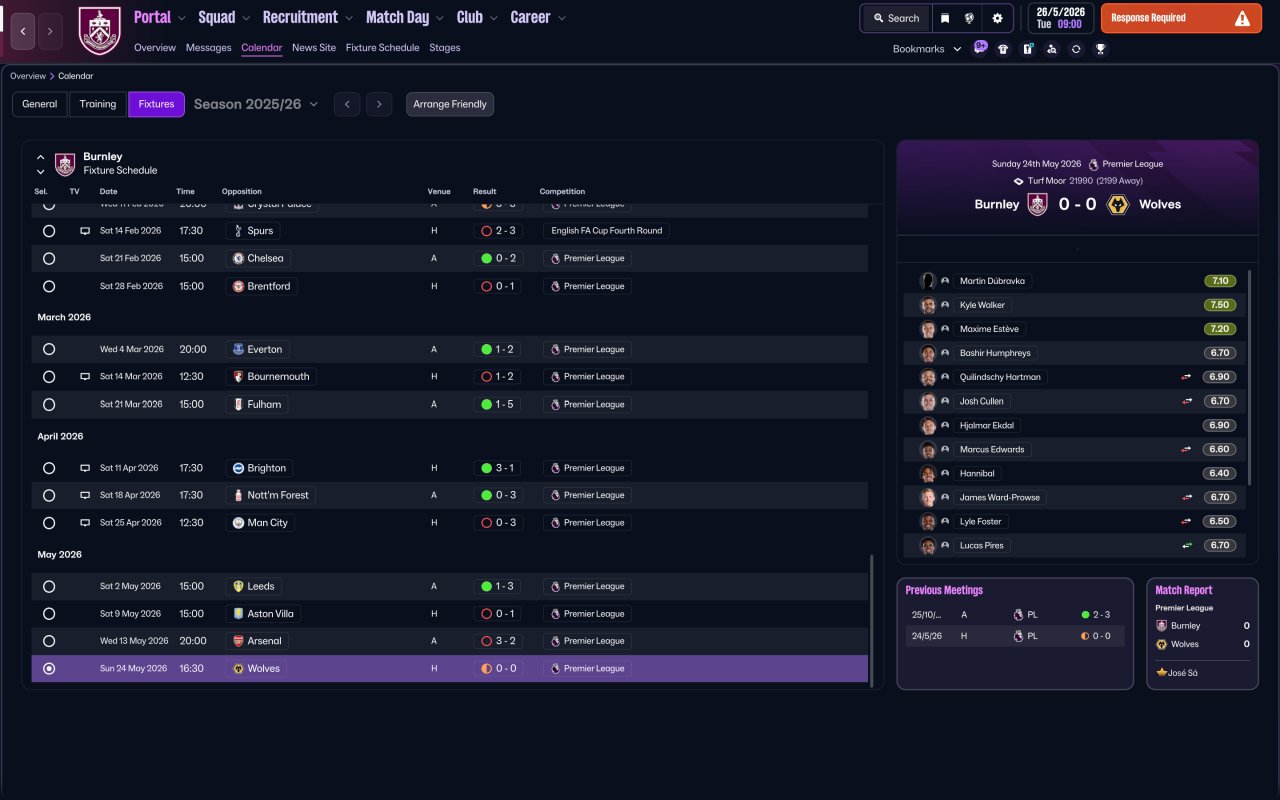Click the substitution icon beside Josh Cullen

point(1187,401)
